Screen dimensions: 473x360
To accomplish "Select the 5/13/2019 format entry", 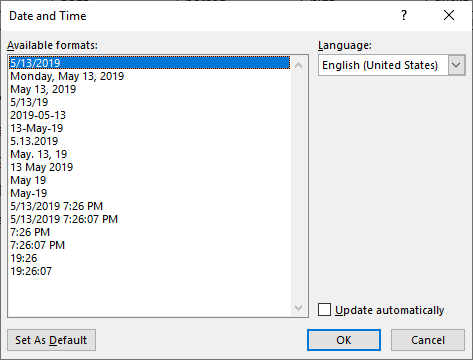I will (149, 63).
